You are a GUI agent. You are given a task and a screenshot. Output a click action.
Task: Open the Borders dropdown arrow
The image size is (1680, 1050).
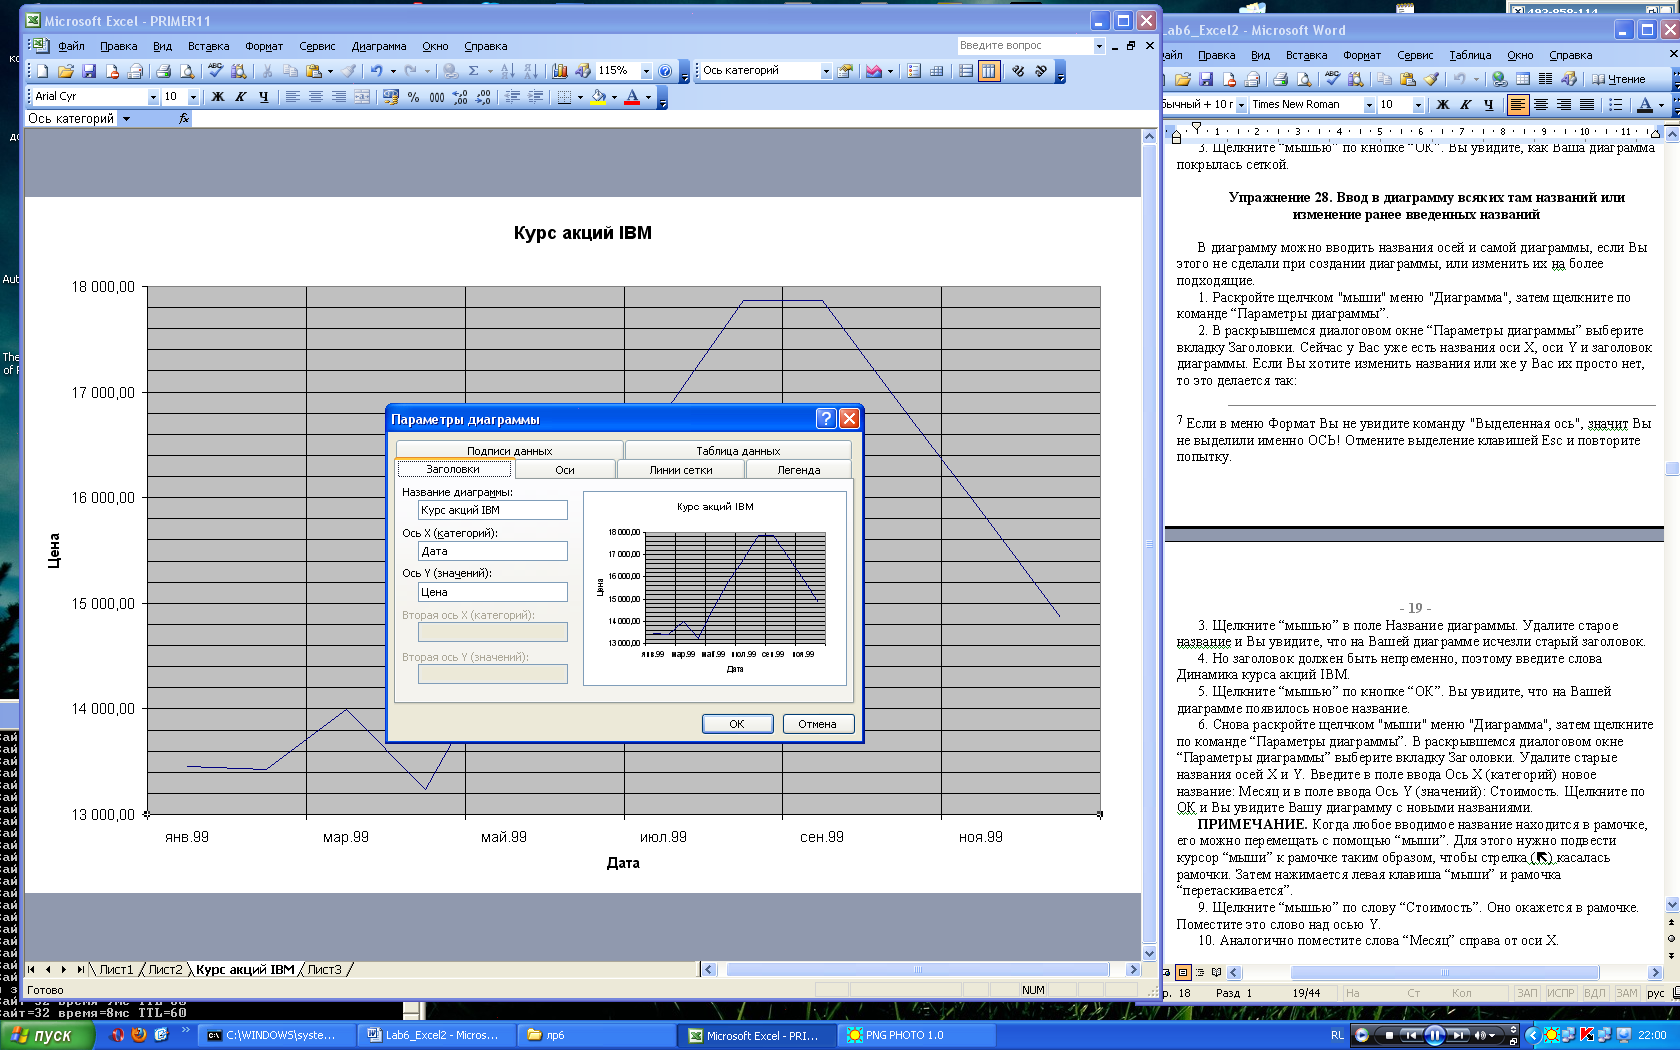pyautogui.click(x=580, y=97)
